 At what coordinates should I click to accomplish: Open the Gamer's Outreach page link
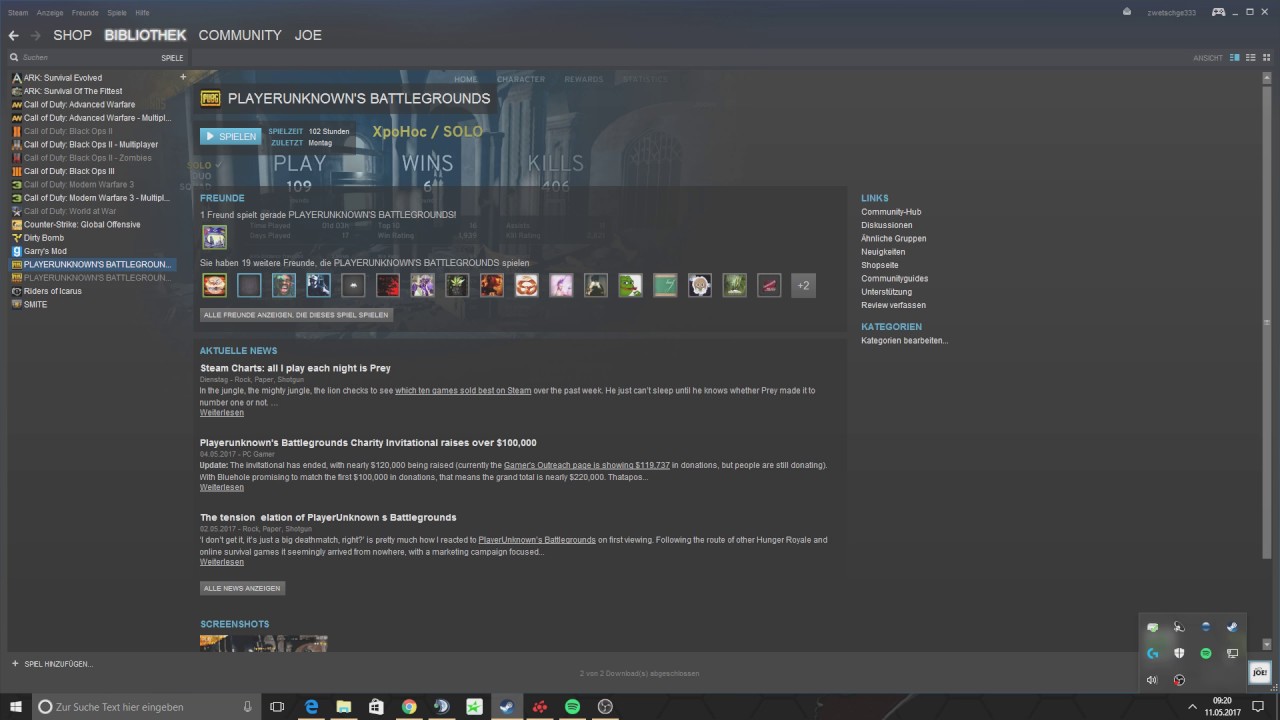point(587,465)
